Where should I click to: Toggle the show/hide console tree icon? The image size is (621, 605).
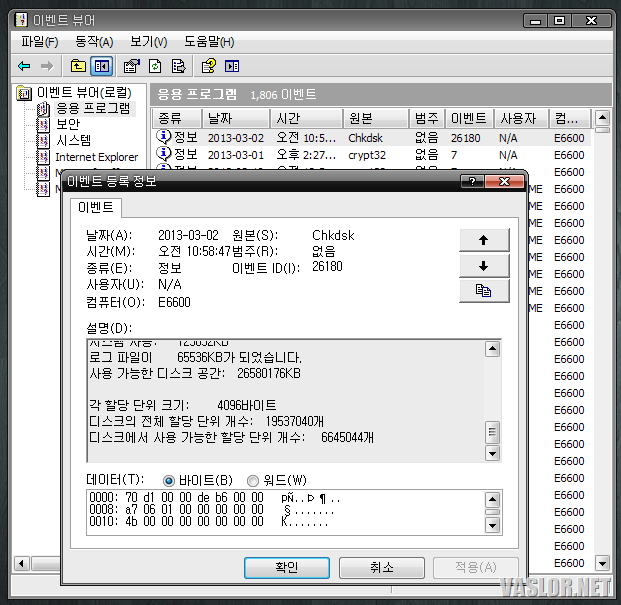101,66
